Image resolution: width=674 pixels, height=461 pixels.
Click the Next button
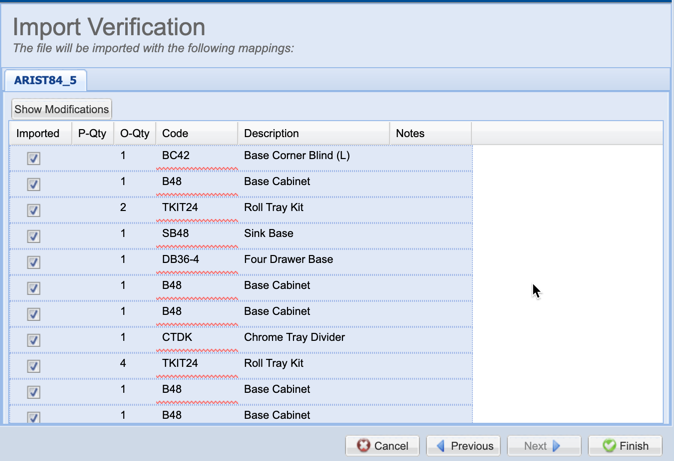544,446
